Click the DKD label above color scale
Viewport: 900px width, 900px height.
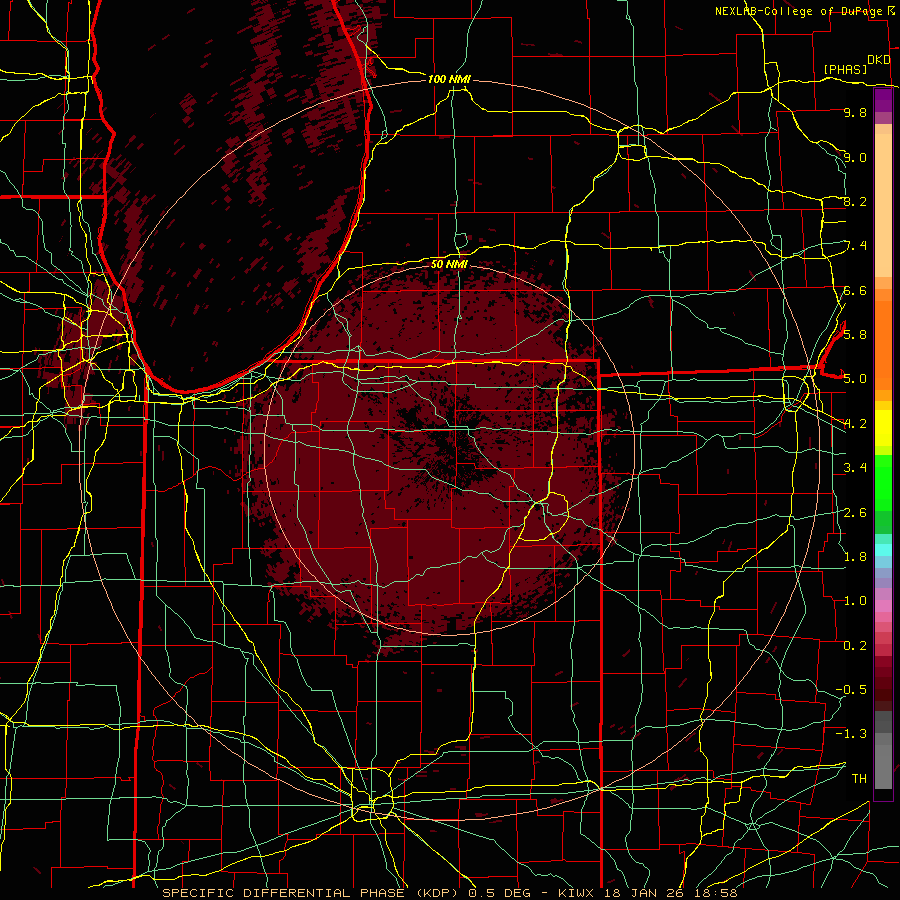point(878,60)
